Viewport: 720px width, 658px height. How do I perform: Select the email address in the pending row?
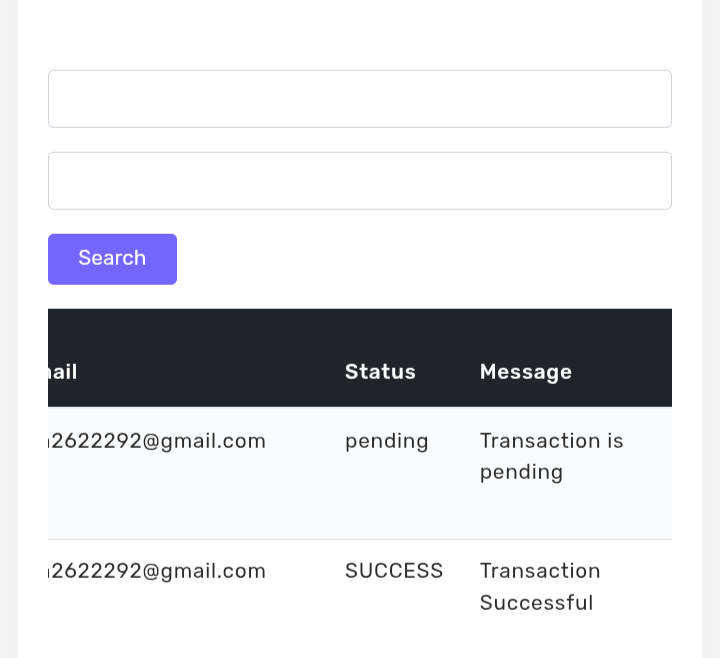tap(158, 441)
